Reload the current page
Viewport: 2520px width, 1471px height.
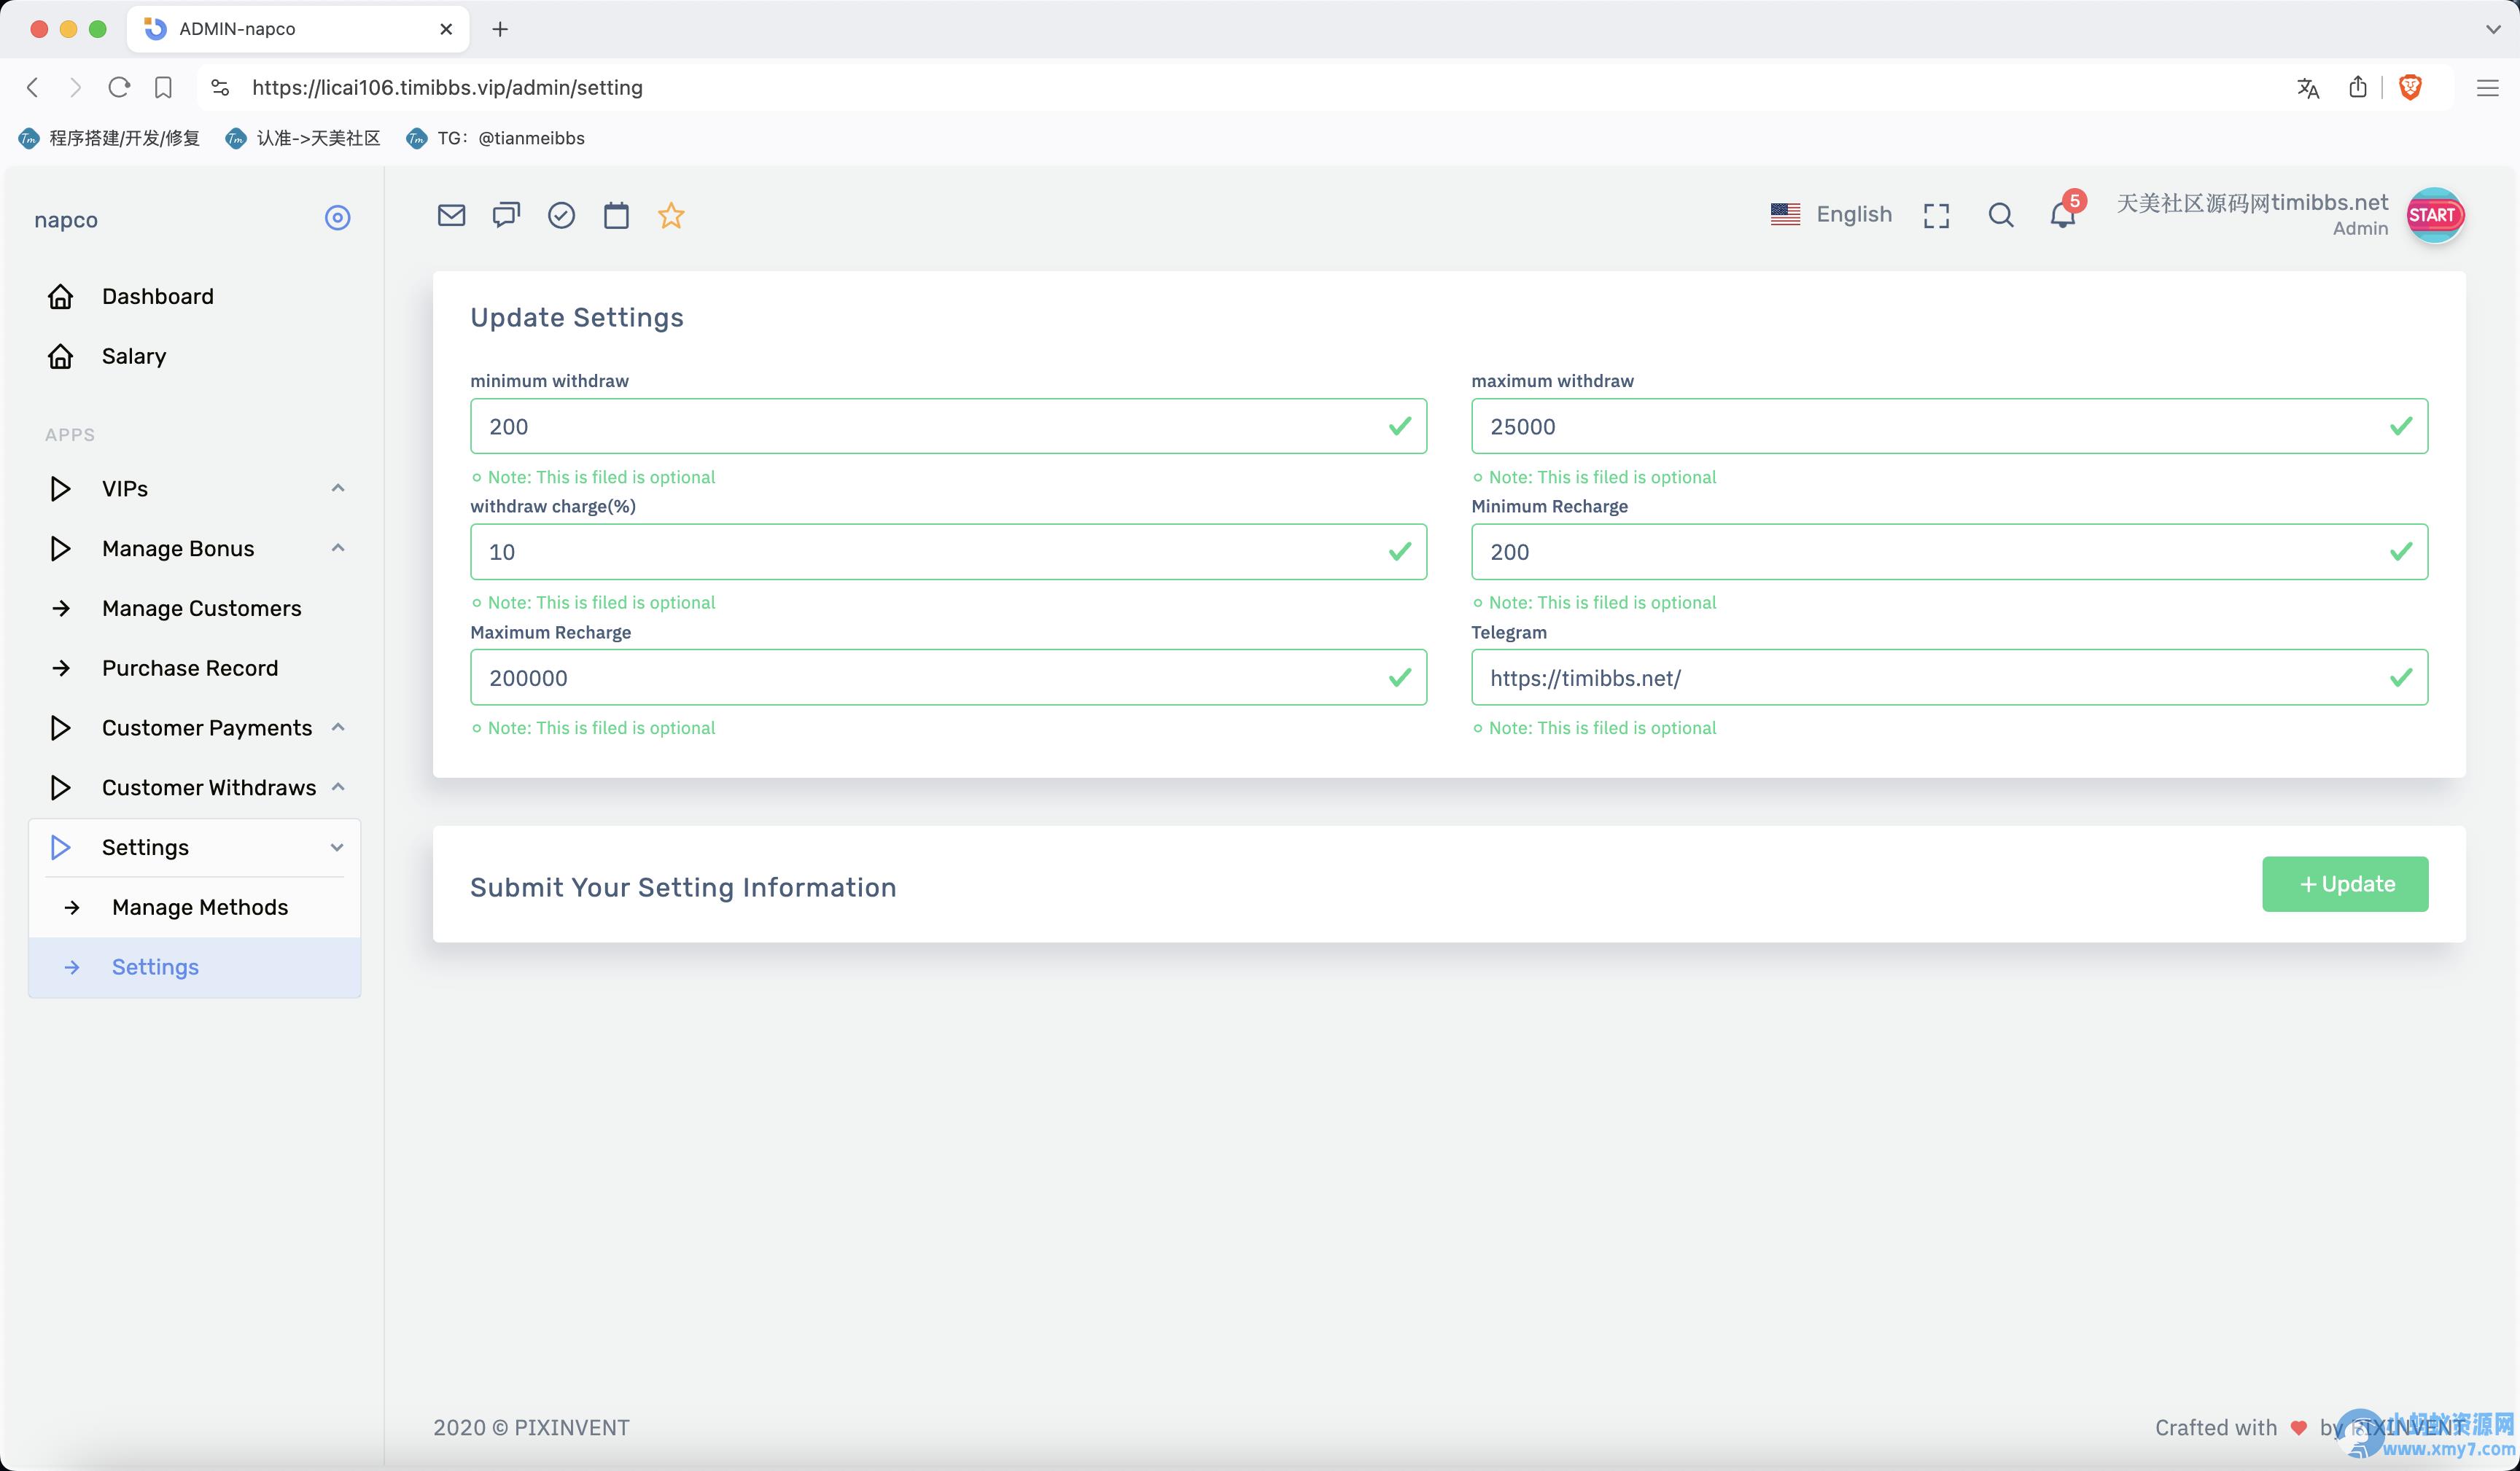119,88
